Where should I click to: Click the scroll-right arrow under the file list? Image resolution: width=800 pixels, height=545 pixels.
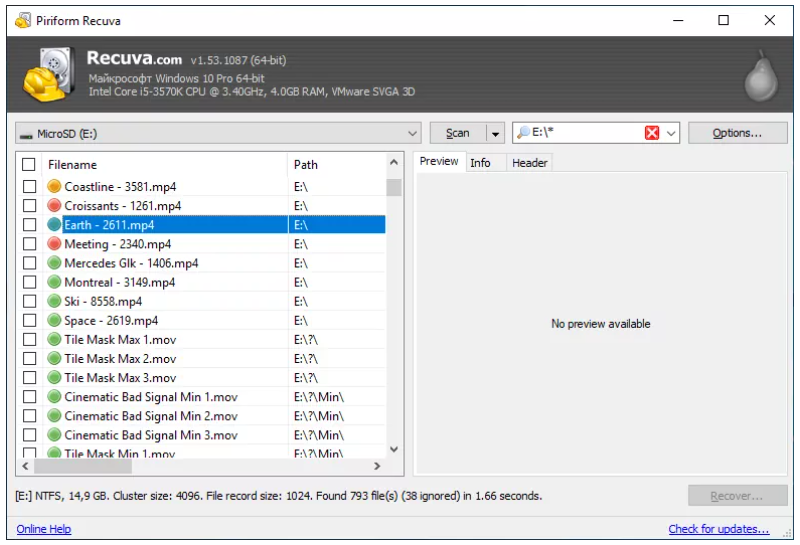pyautogui.click(x=377, y=466)
